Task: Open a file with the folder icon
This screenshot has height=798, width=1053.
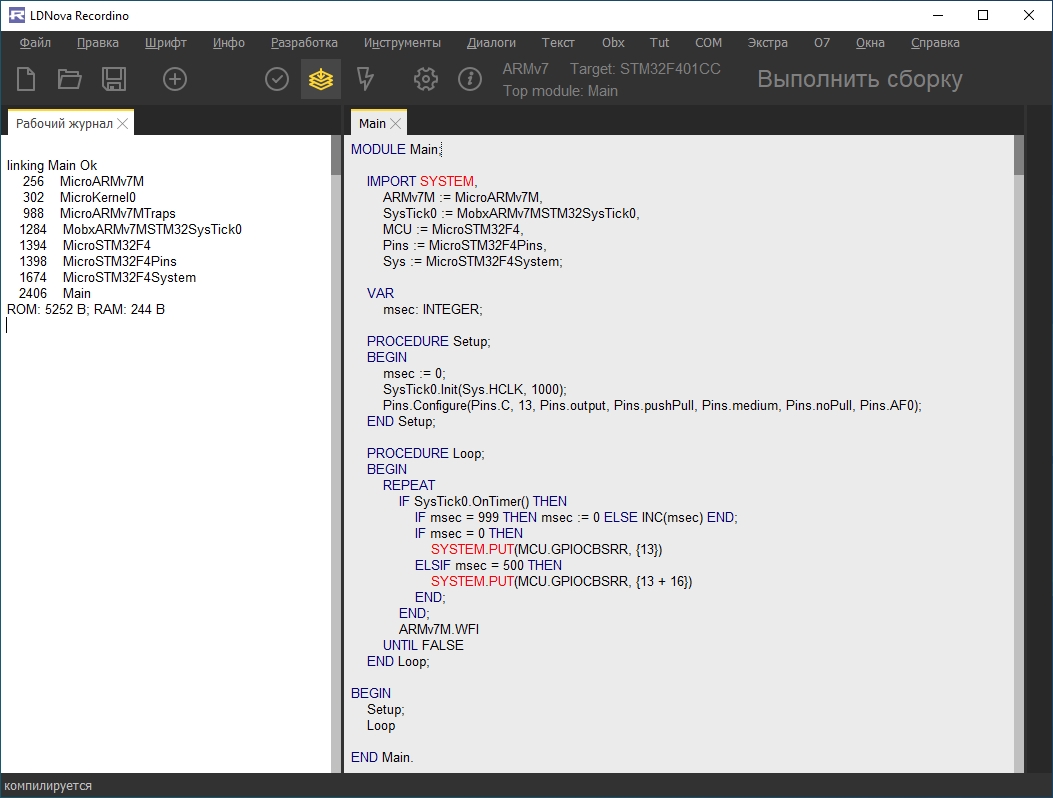Action: (69, 79)
